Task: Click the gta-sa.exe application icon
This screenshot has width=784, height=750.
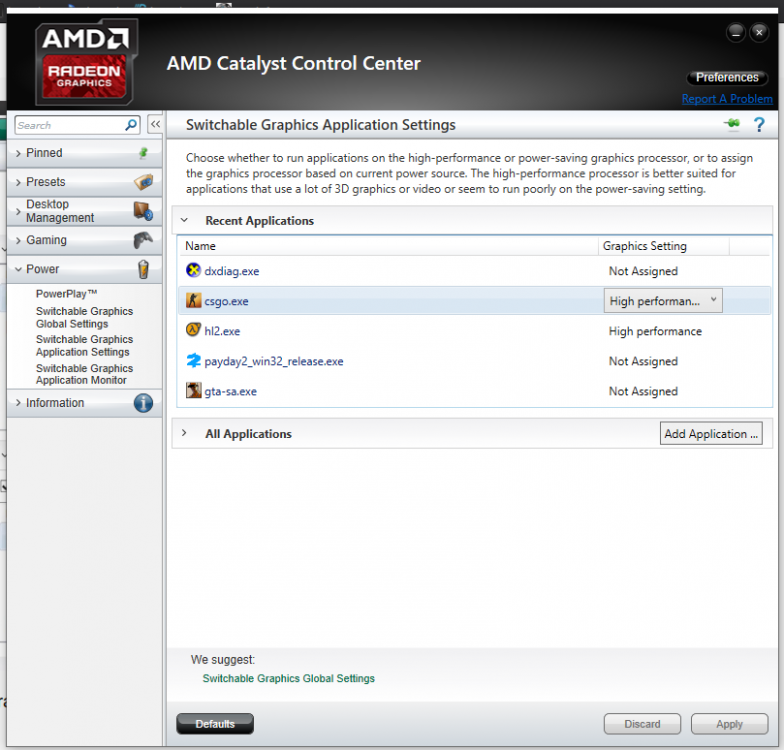Action: click(x=194, y=390)
